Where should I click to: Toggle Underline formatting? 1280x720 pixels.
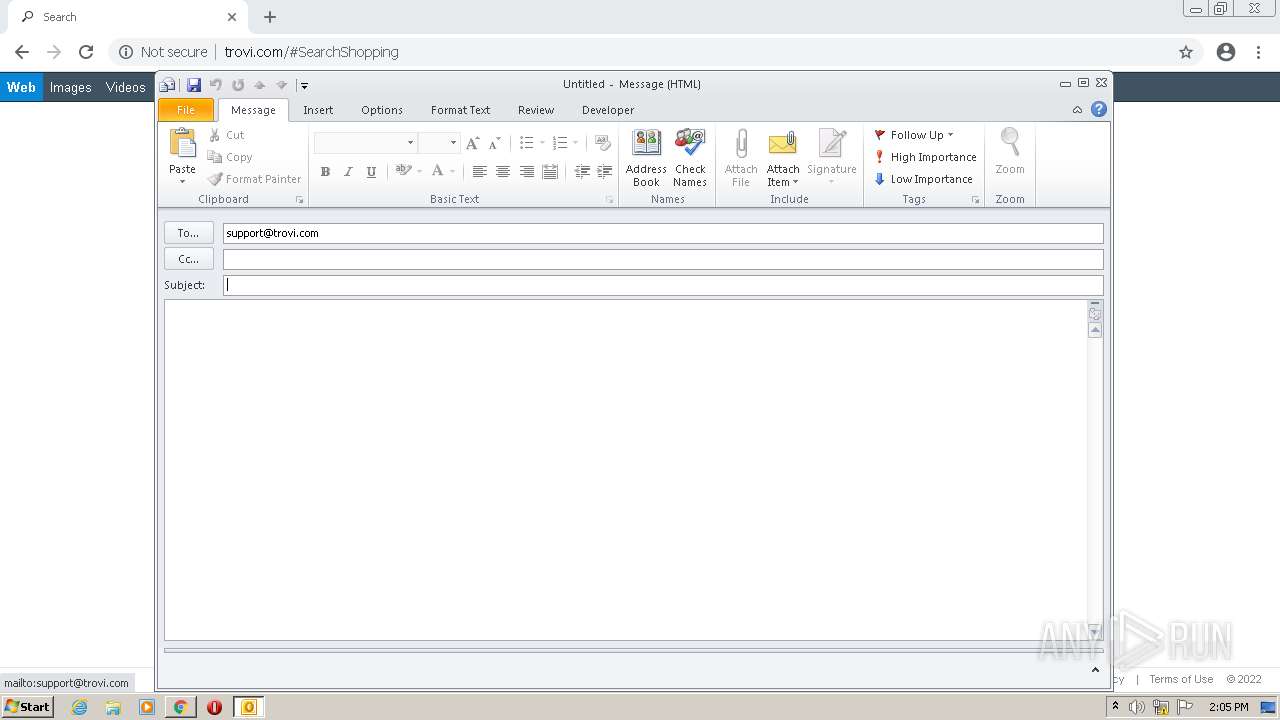coord(371,172)
